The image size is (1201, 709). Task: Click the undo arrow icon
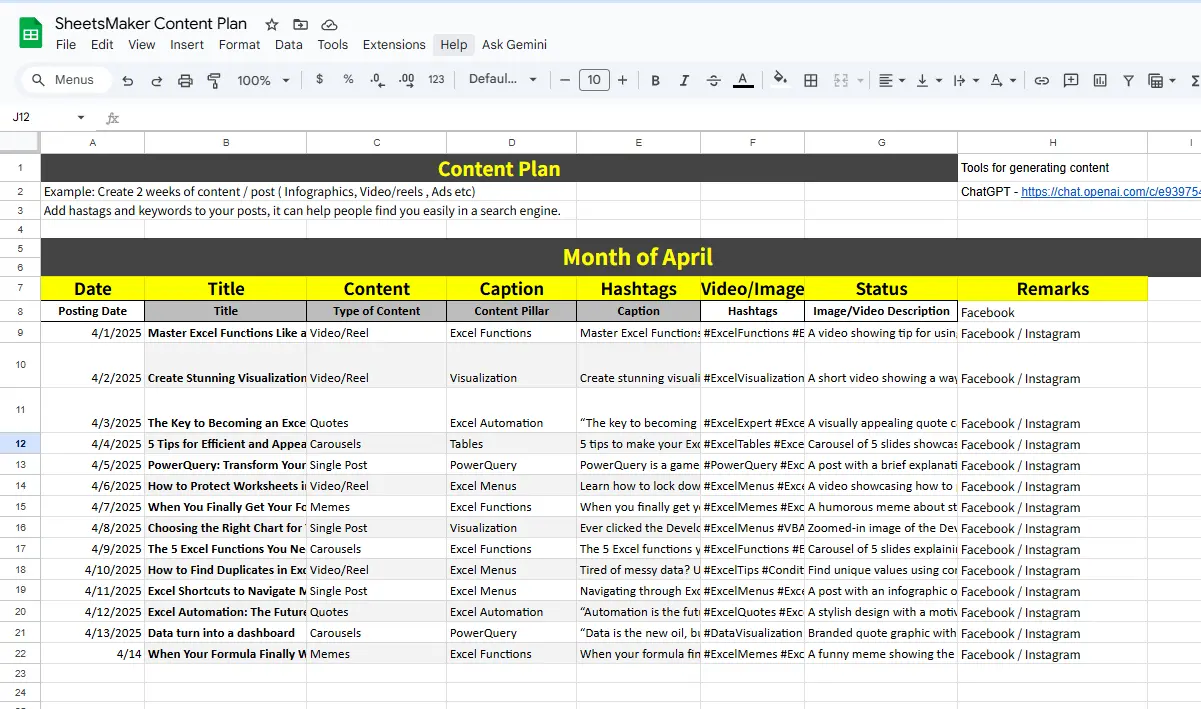coord(127,80)
